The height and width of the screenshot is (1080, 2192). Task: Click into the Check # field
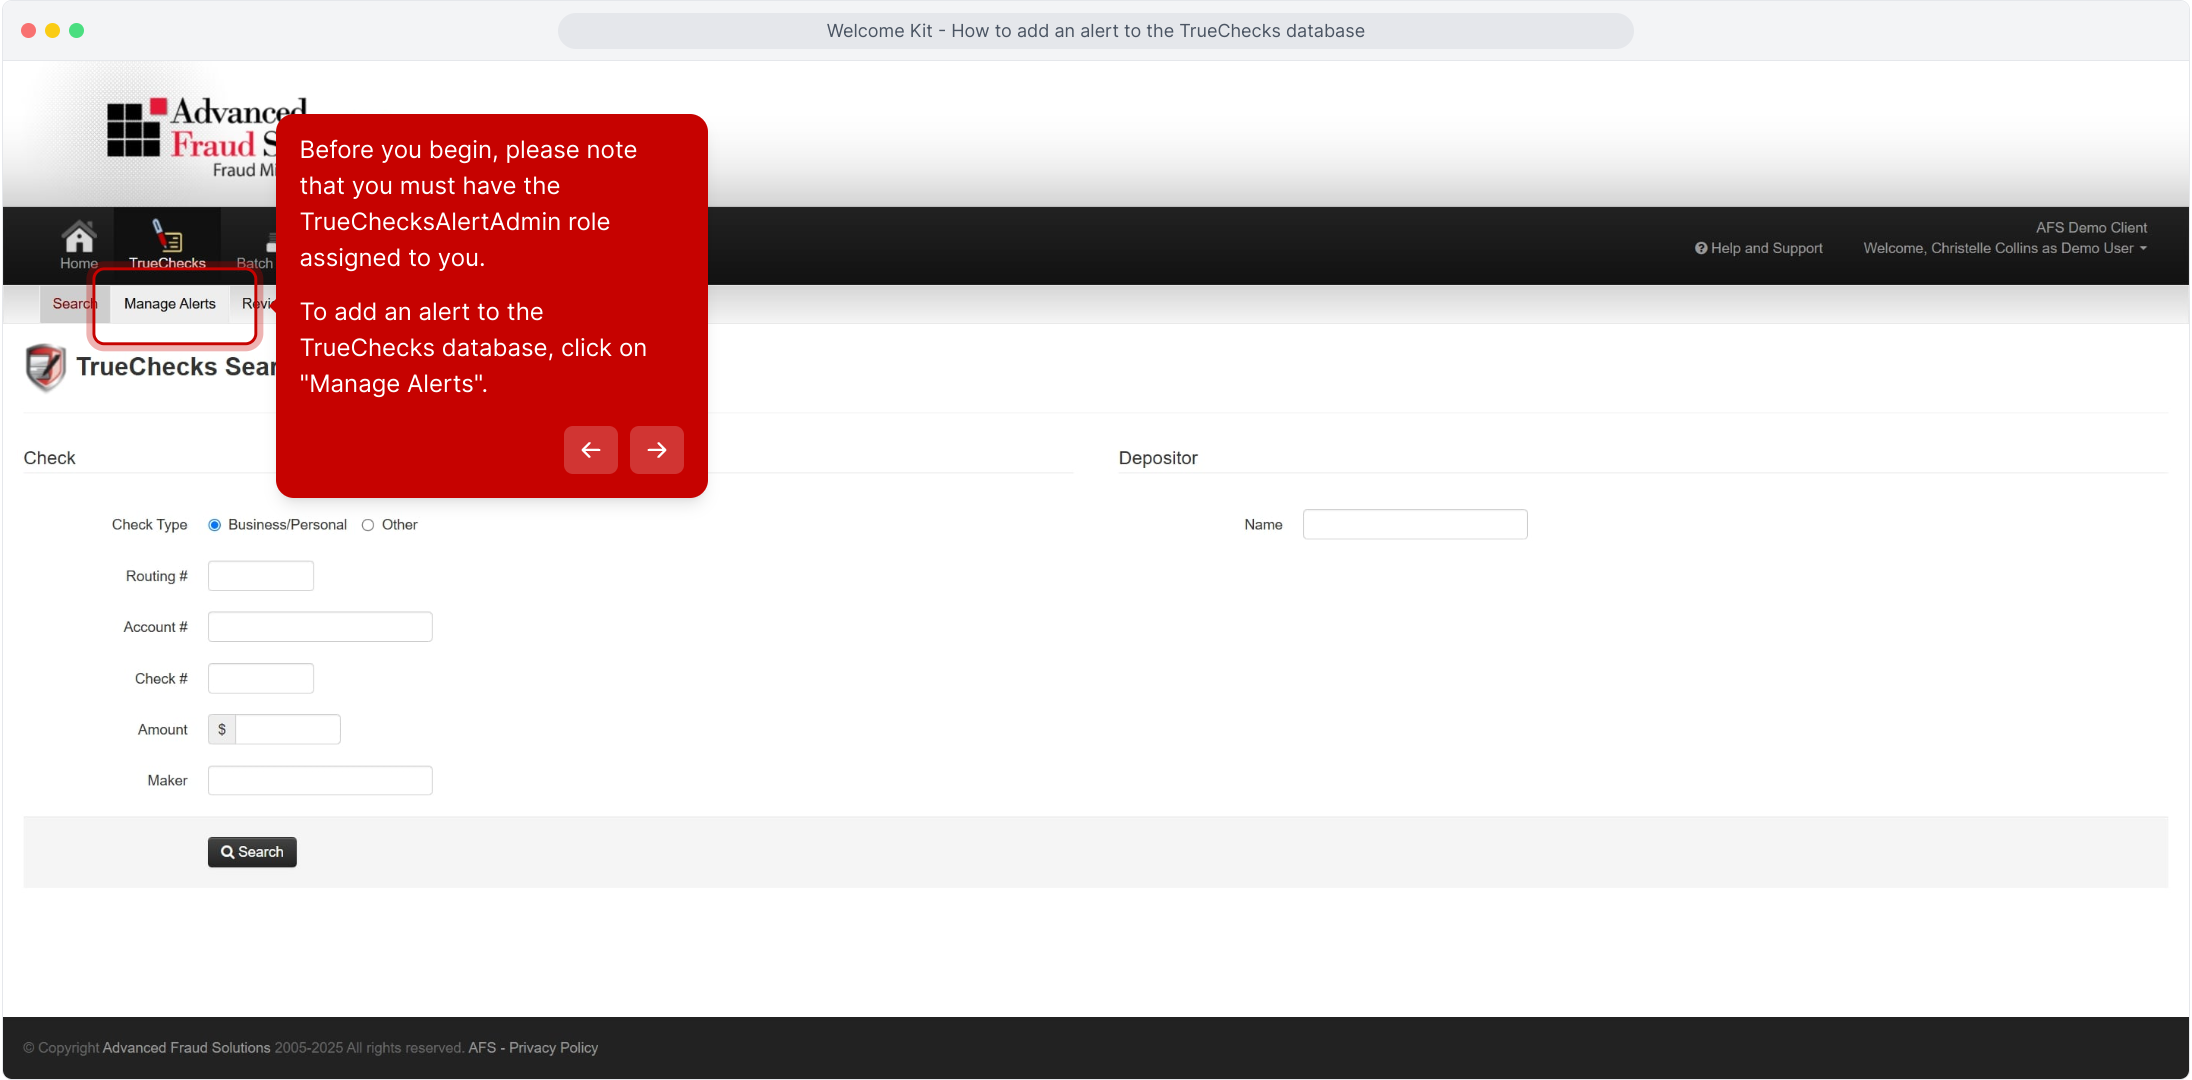(261, 679)
